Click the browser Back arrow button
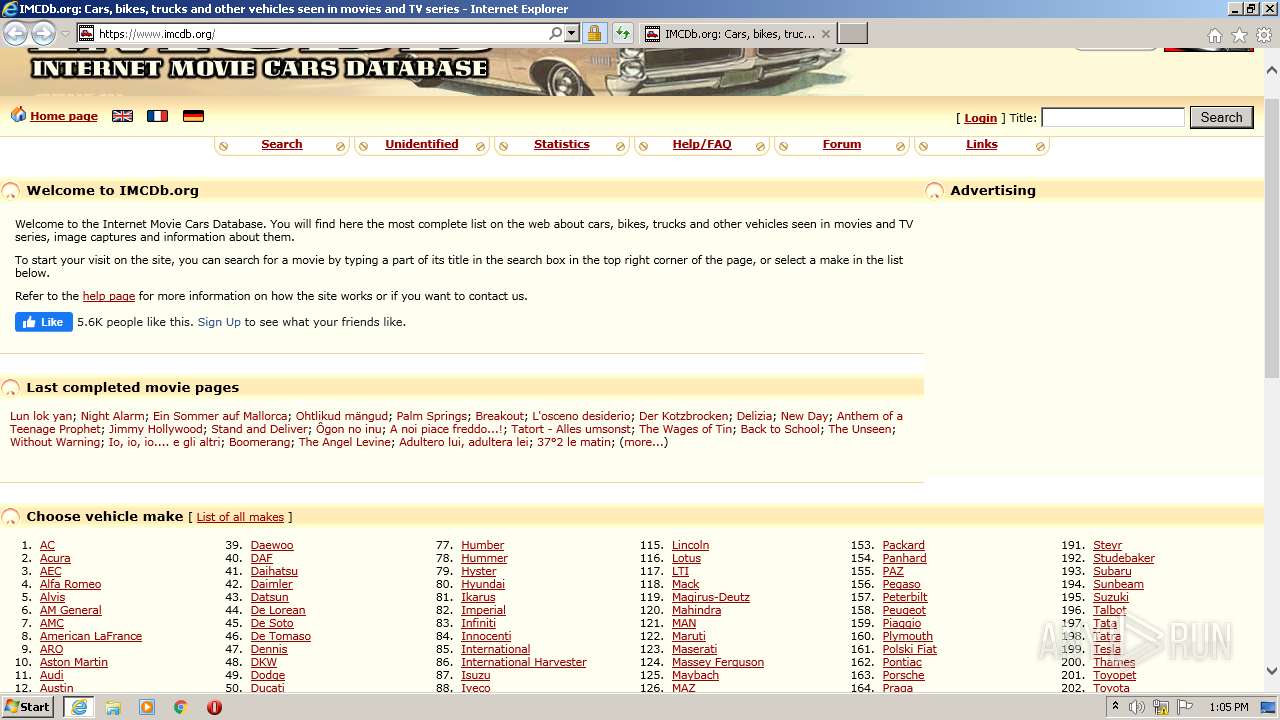Viewport: 1280px width, 720px height. pyautogui.click(x=15, y=33)
